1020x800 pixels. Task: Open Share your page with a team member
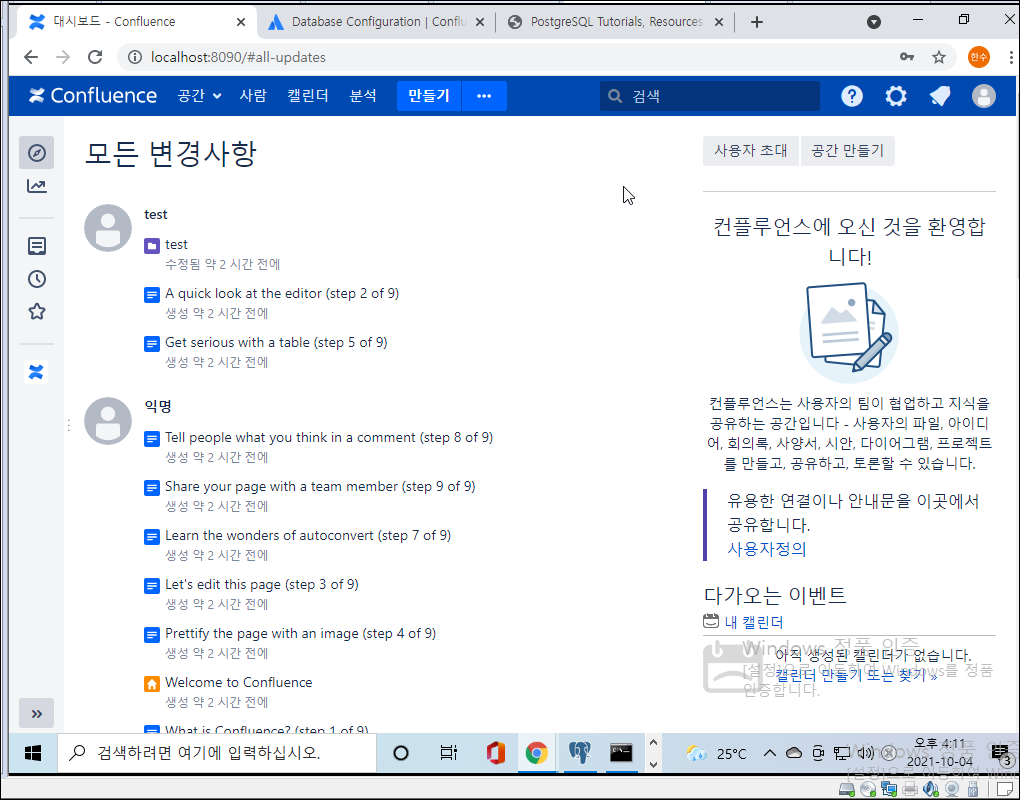pos(320,487)
